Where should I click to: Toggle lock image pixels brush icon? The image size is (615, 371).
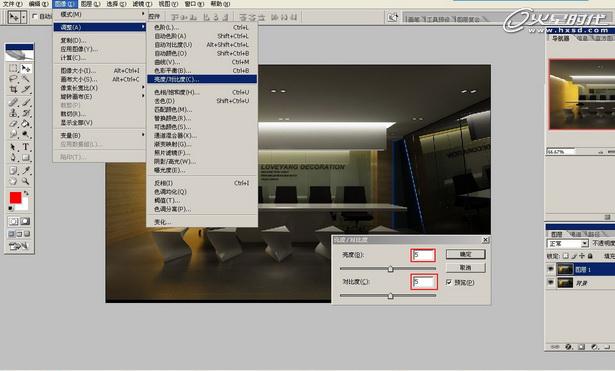[x=574, y=256]
